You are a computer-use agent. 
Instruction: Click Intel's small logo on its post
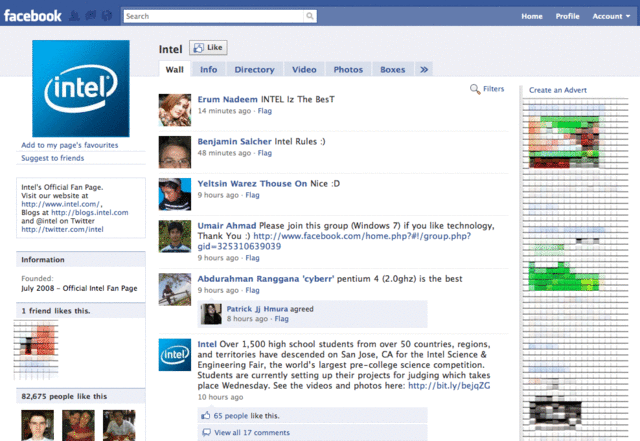click(175, 354)
